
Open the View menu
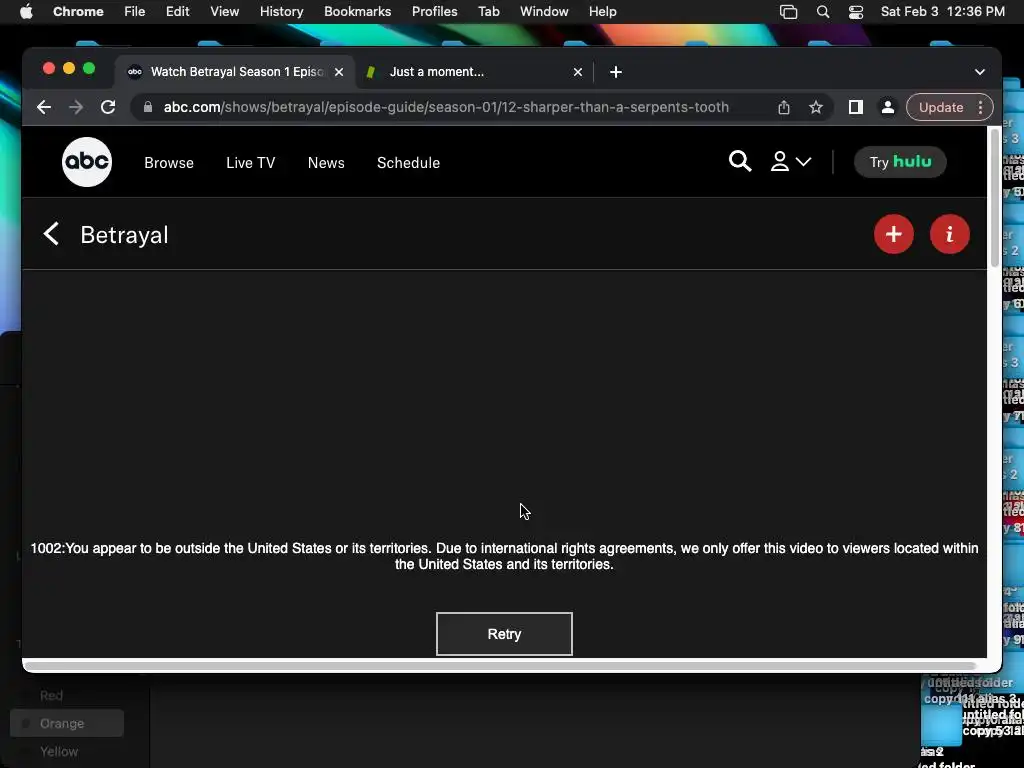tap(224, 12)
